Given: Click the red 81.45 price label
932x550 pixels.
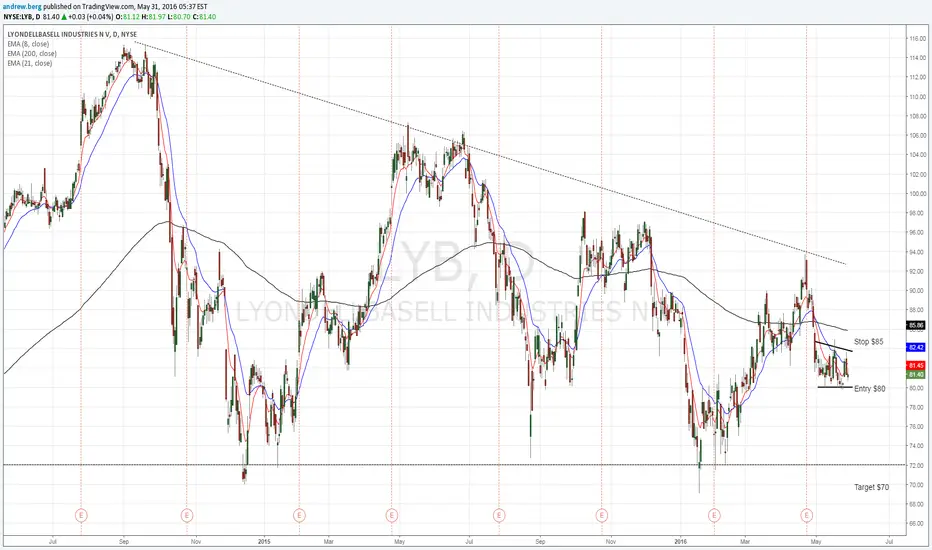Looking at the screenshot, I should (x=916, y=365).
